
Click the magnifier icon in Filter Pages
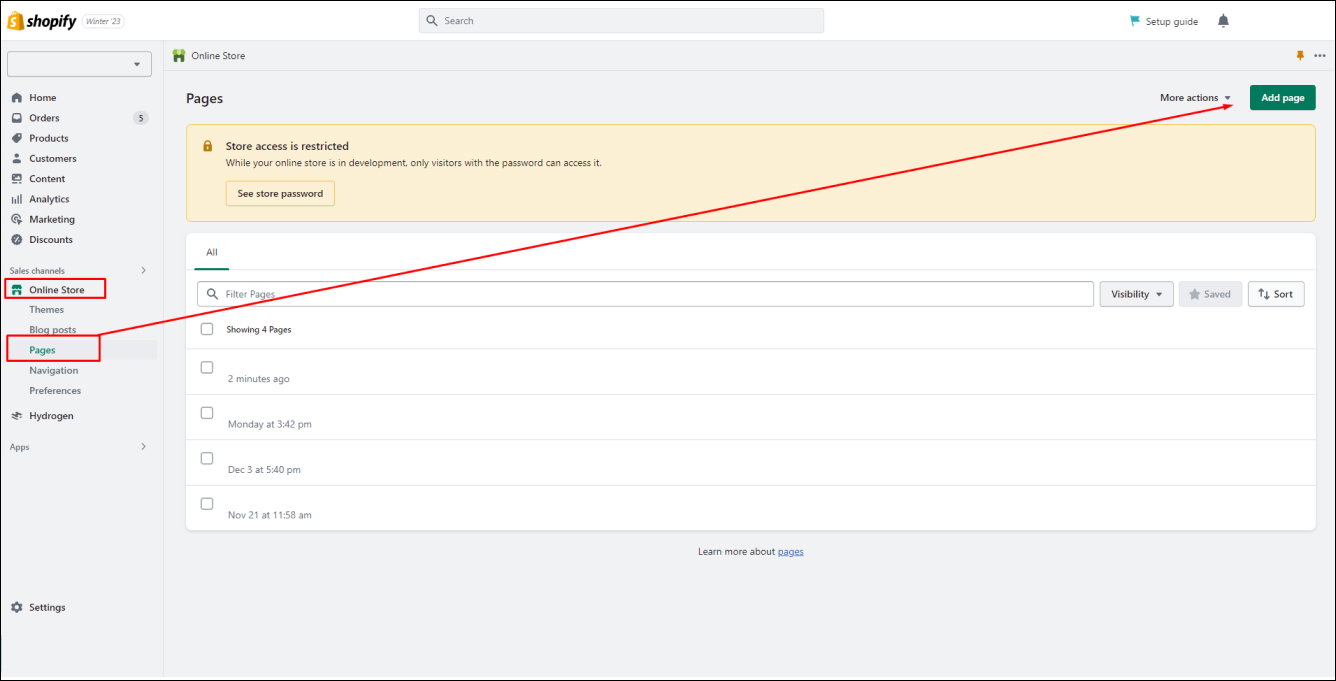click(x=212, y=294)
